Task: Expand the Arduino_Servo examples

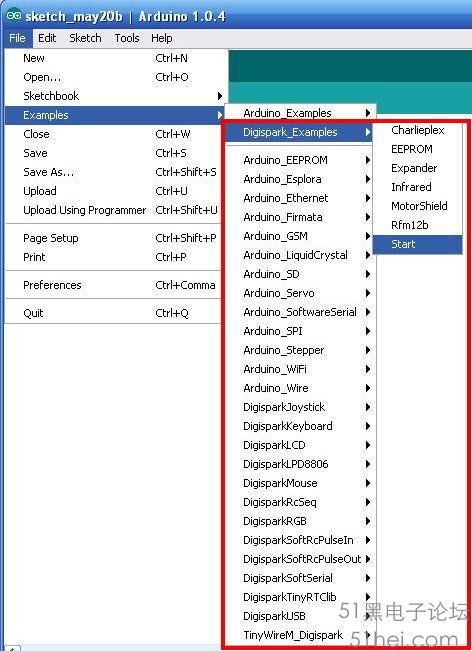Action: point(300,293)
